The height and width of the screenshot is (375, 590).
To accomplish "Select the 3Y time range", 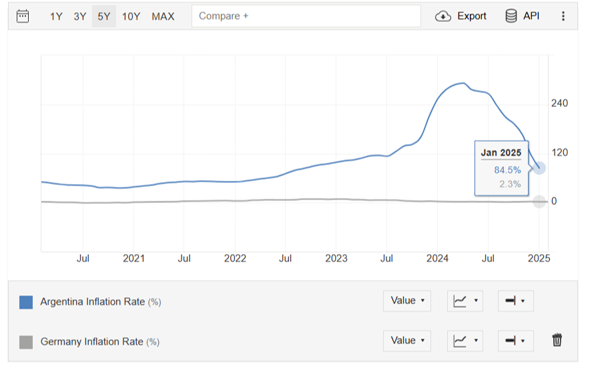I will (80, 17).
